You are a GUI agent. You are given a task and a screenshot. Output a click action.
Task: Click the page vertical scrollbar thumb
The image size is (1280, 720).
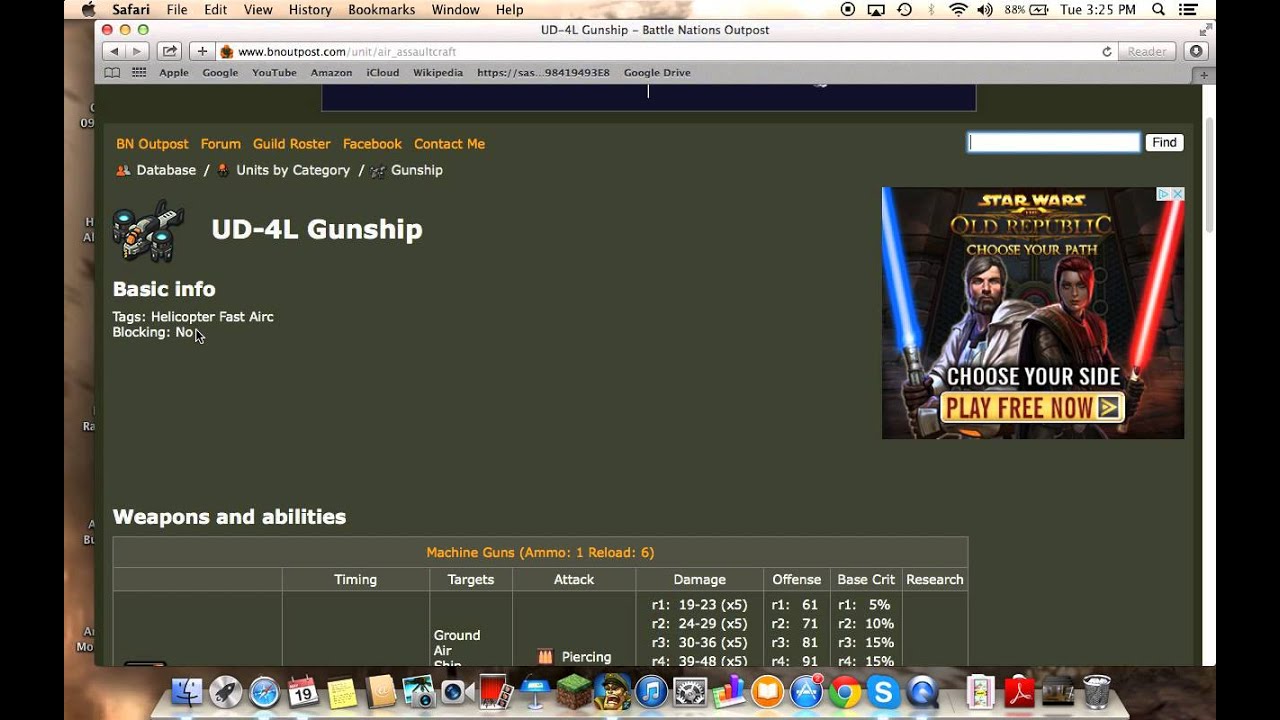(x=1210, y=175)
